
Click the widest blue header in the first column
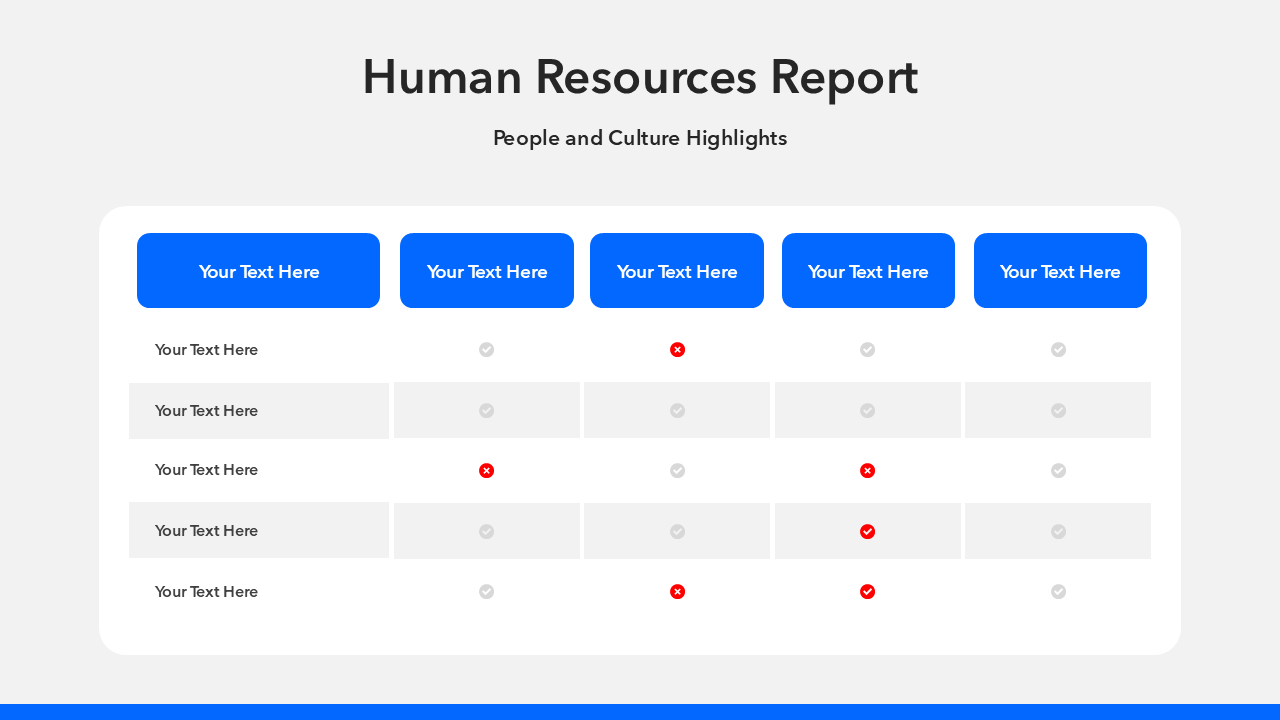point(258,271)
